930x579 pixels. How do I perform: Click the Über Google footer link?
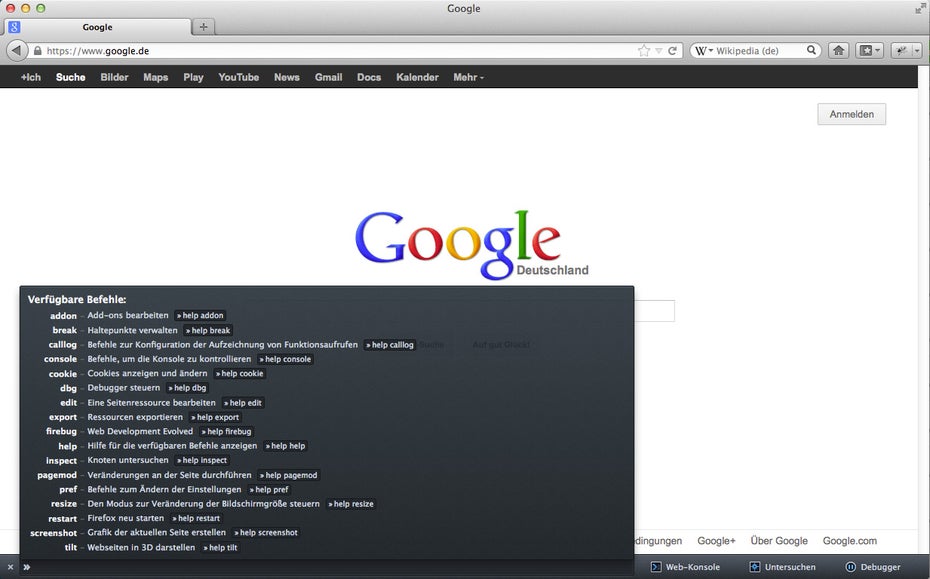tap(779, 541)
